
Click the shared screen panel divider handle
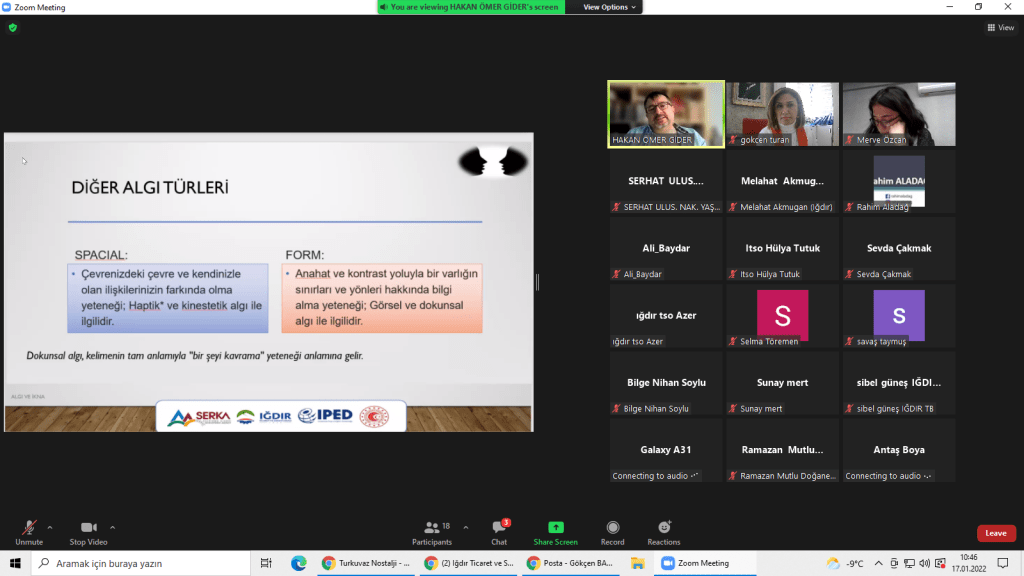coord(537,283)
